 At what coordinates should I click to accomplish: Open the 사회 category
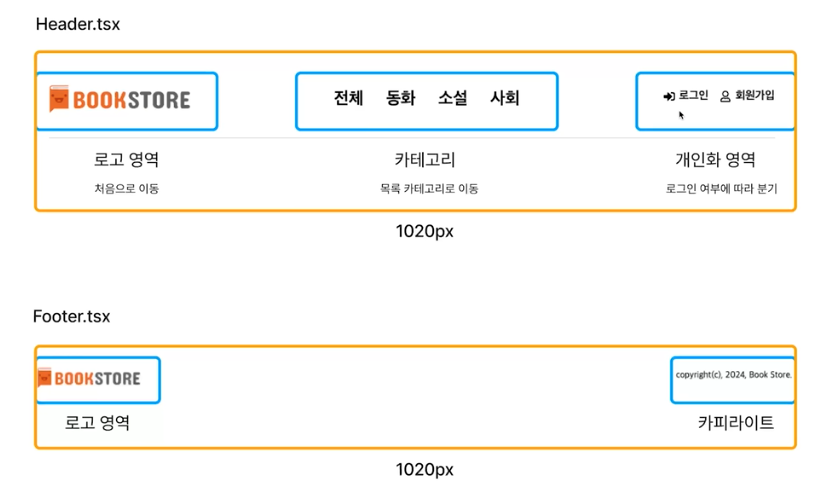pos(505,98)
